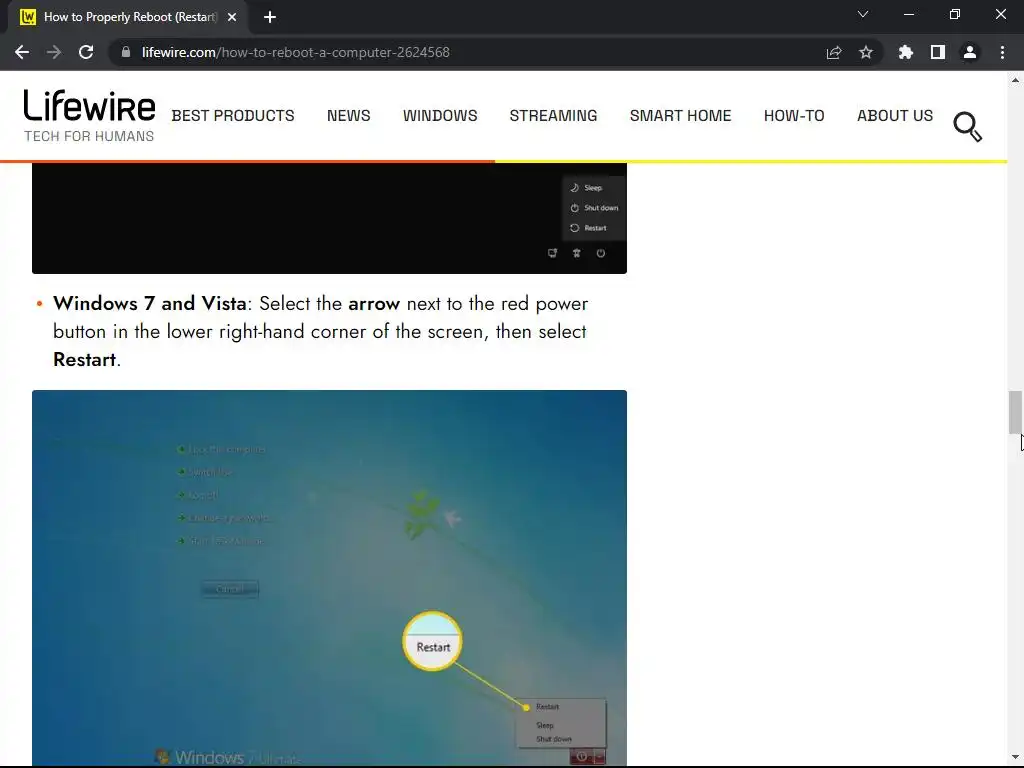Open a new browser tab

(x=270, y=17)
